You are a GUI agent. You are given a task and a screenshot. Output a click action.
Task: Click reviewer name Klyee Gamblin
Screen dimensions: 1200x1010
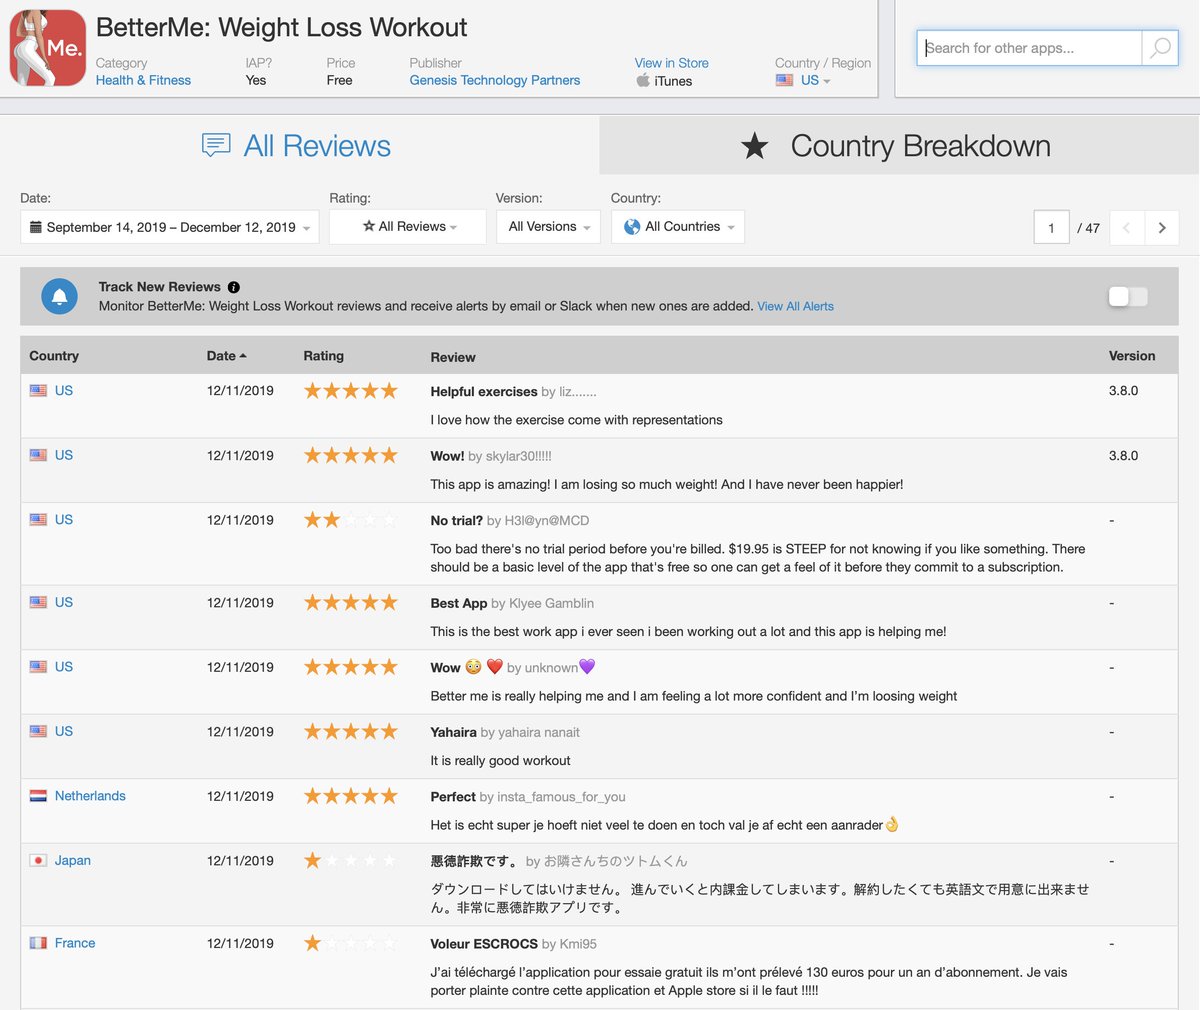551,603
